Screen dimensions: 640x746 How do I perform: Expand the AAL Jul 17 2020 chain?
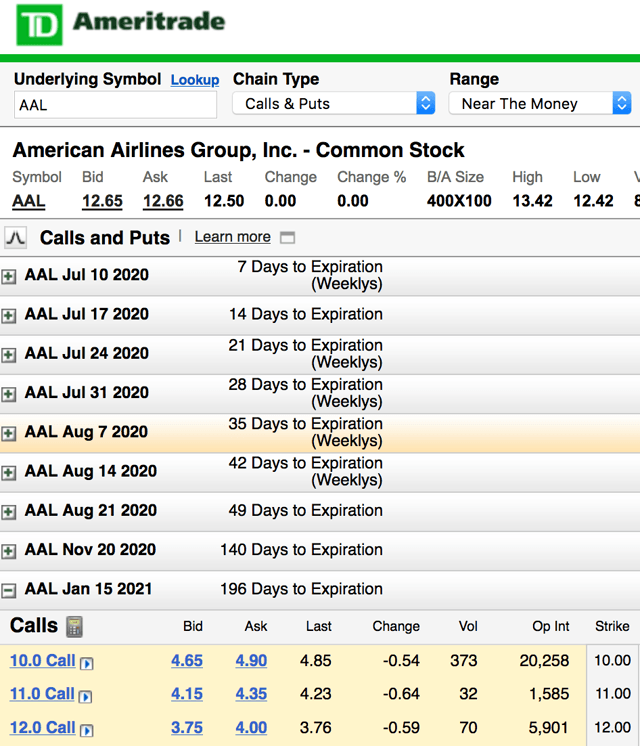click(x=9, y=315)
